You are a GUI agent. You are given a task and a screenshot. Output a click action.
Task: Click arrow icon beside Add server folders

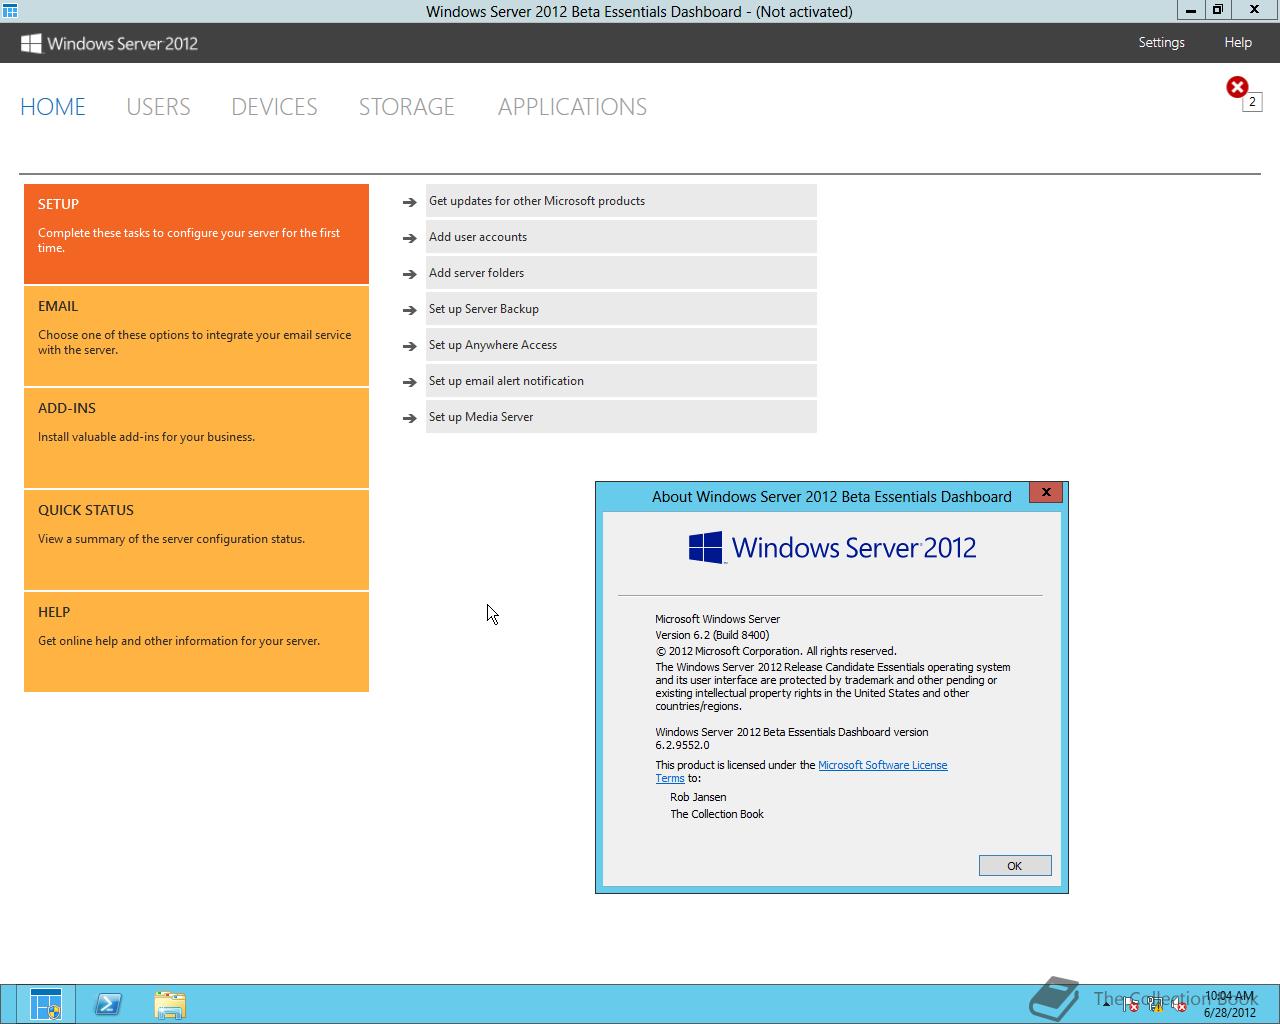pyautogui.click(x=409, y=274)
